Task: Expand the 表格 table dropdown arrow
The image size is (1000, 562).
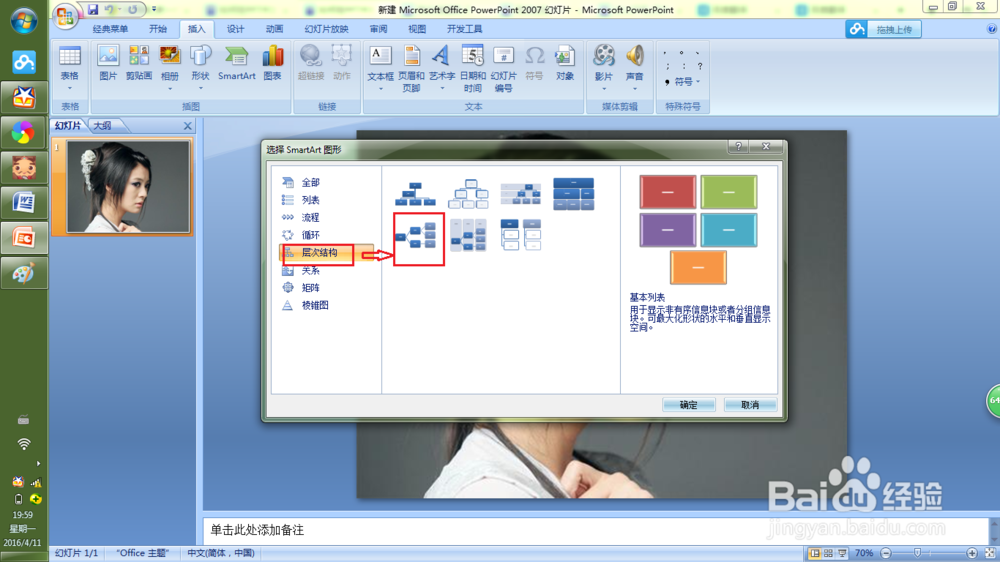Action: (70, 89)
